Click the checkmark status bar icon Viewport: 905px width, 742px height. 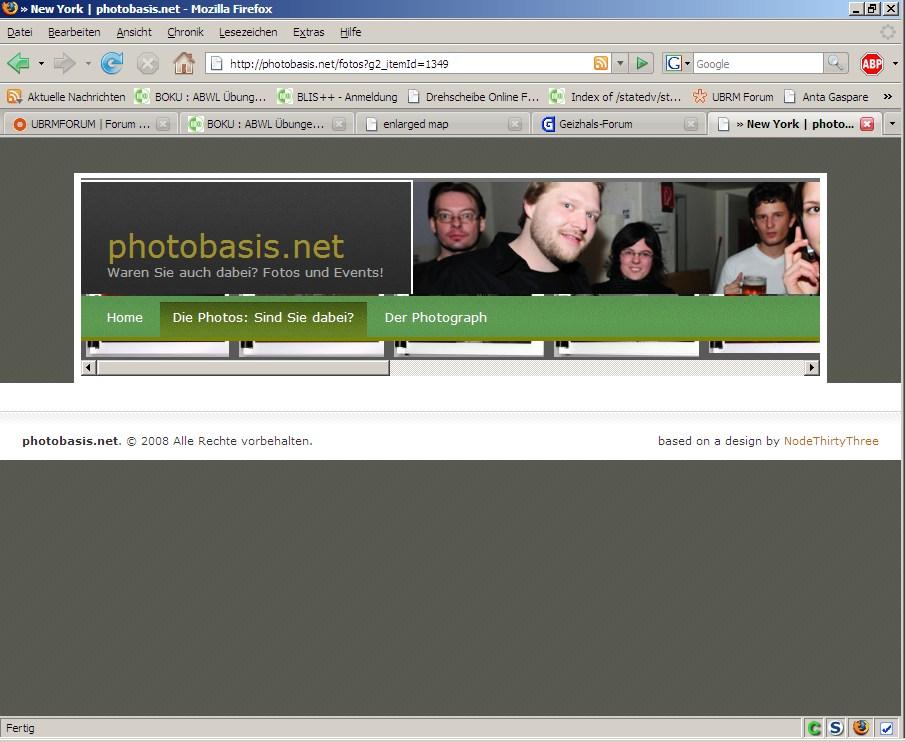tap(886, 728)
